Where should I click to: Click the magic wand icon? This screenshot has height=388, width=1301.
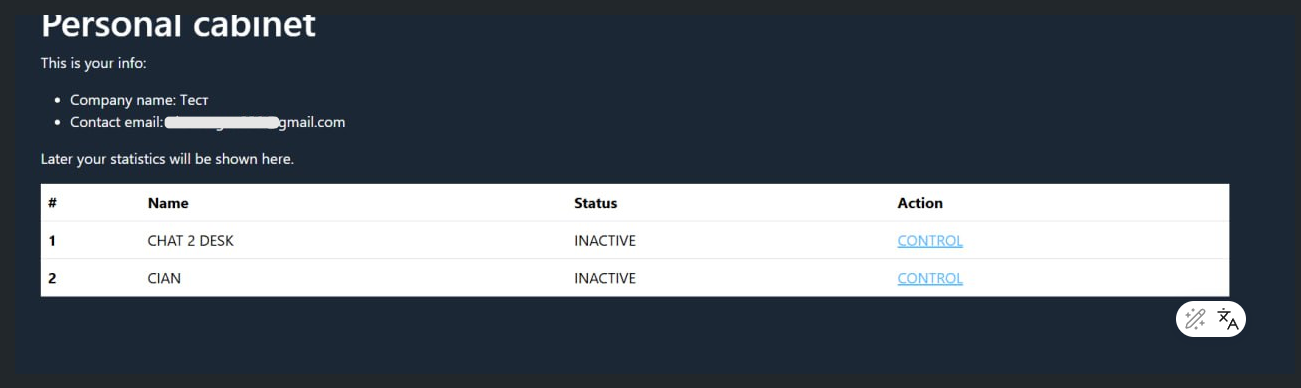[x=1194, y=319]
